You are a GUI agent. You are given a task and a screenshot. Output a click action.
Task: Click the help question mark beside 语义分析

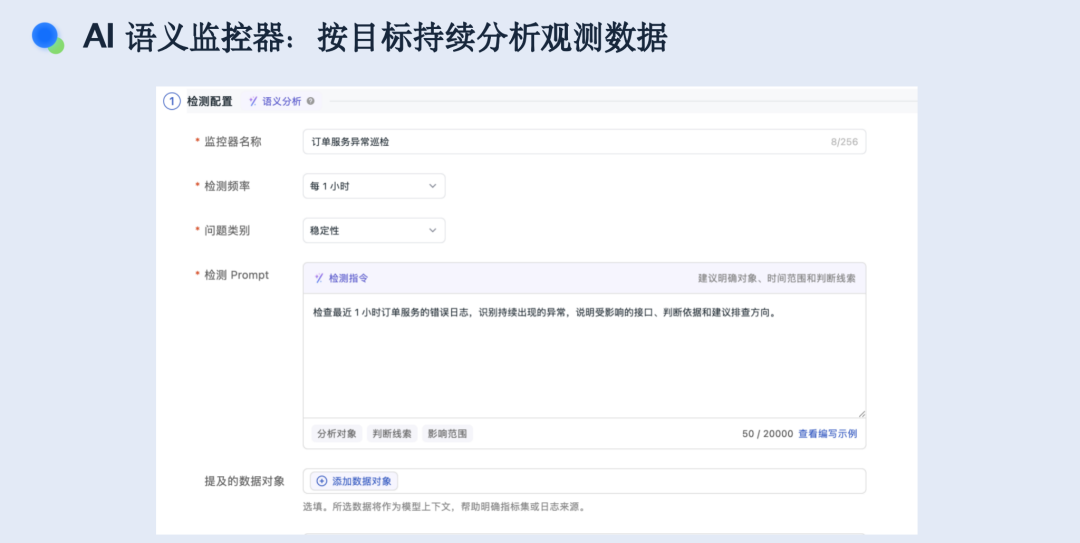(x=311, y=101)
